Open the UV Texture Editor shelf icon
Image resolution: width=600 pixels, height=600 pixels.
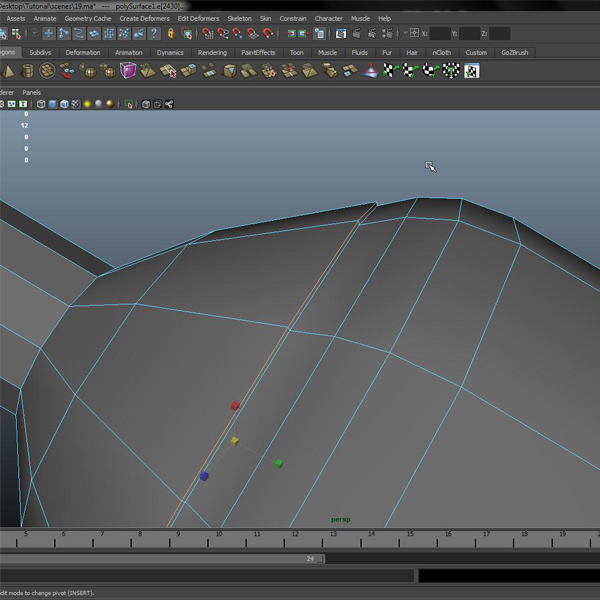point(471,71)
